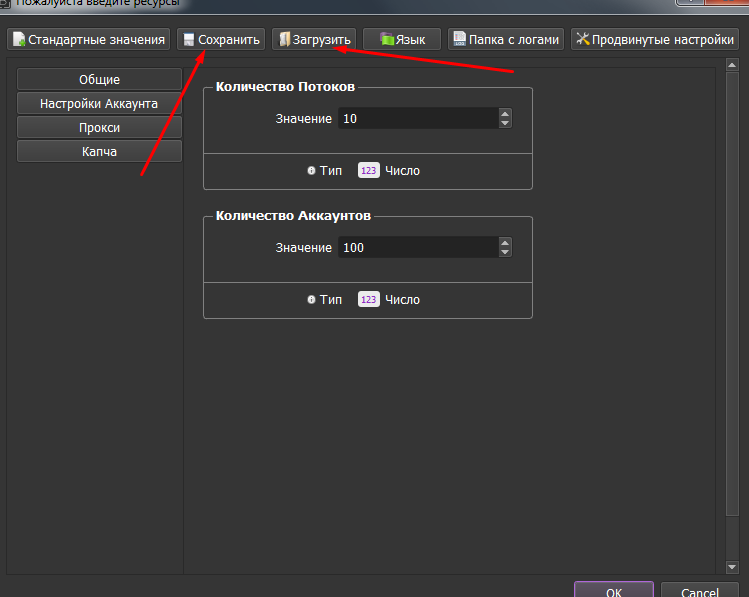Open Продвинутые настройки advanced settings
The width and height of the screenshot is (749, 597).
click(655, 40)
